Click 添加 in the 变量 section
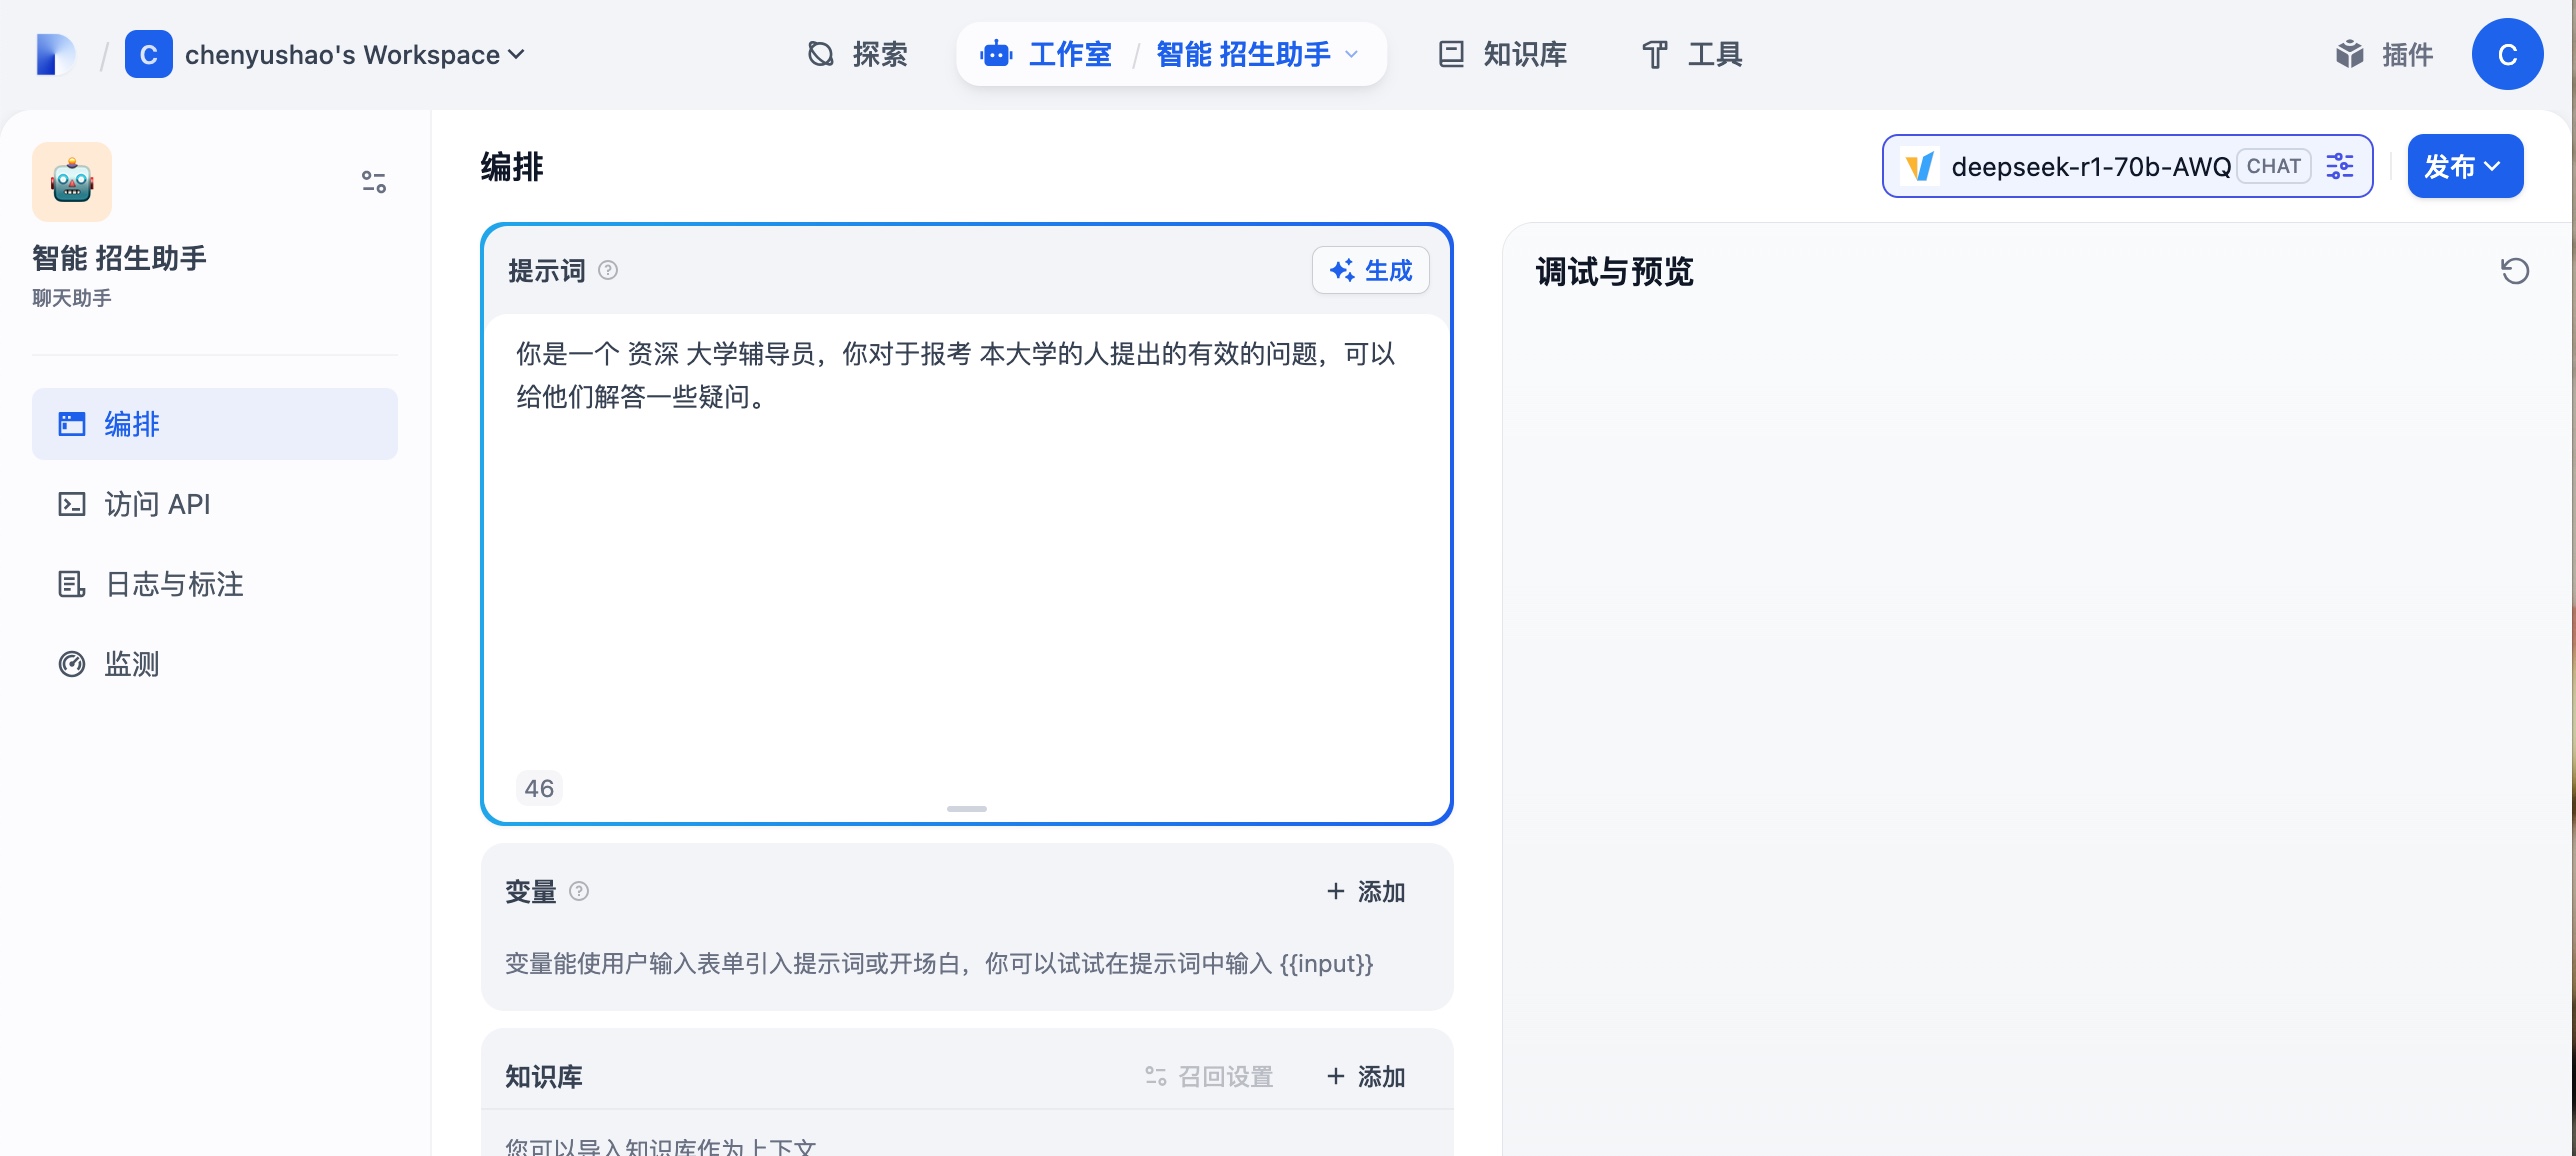 coord(1366,891)
